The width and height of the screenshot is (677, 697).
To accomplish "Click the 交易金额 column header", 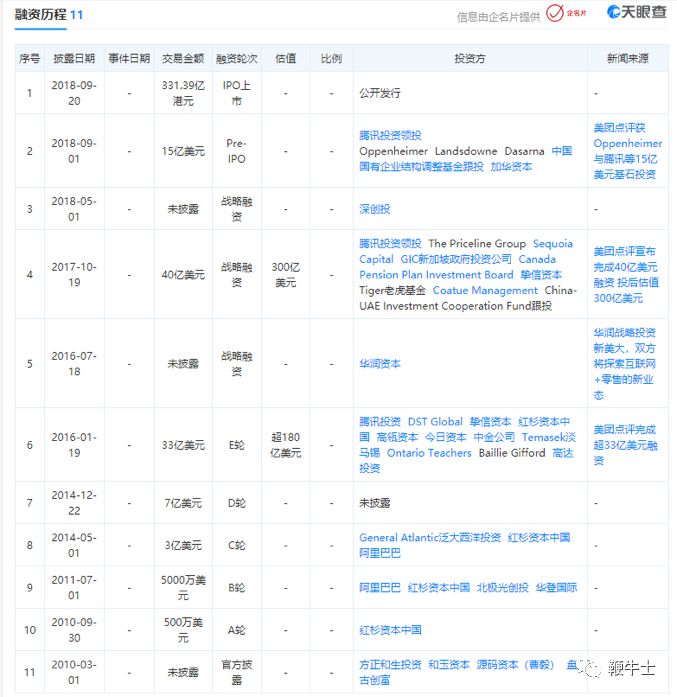I will pyautogui.click(x=183, y=58).
